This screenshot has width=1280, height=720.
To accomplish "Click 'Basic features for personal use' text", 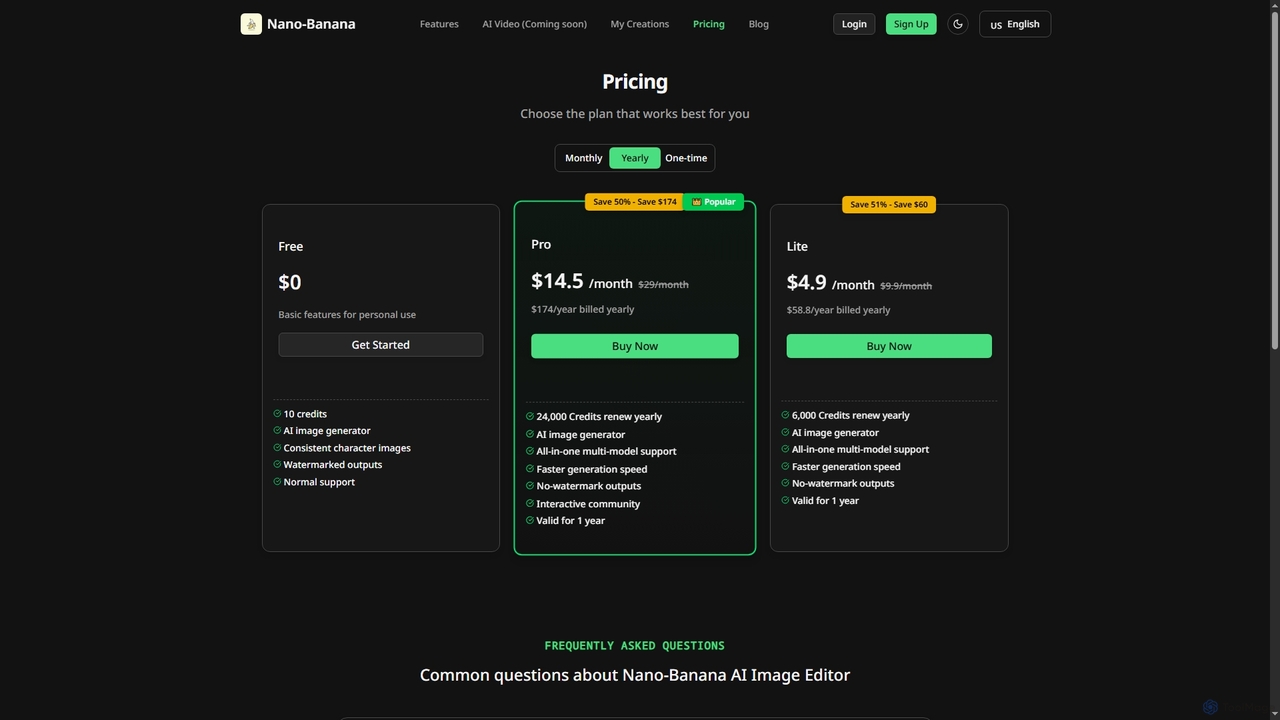I will tap(347, 315).
